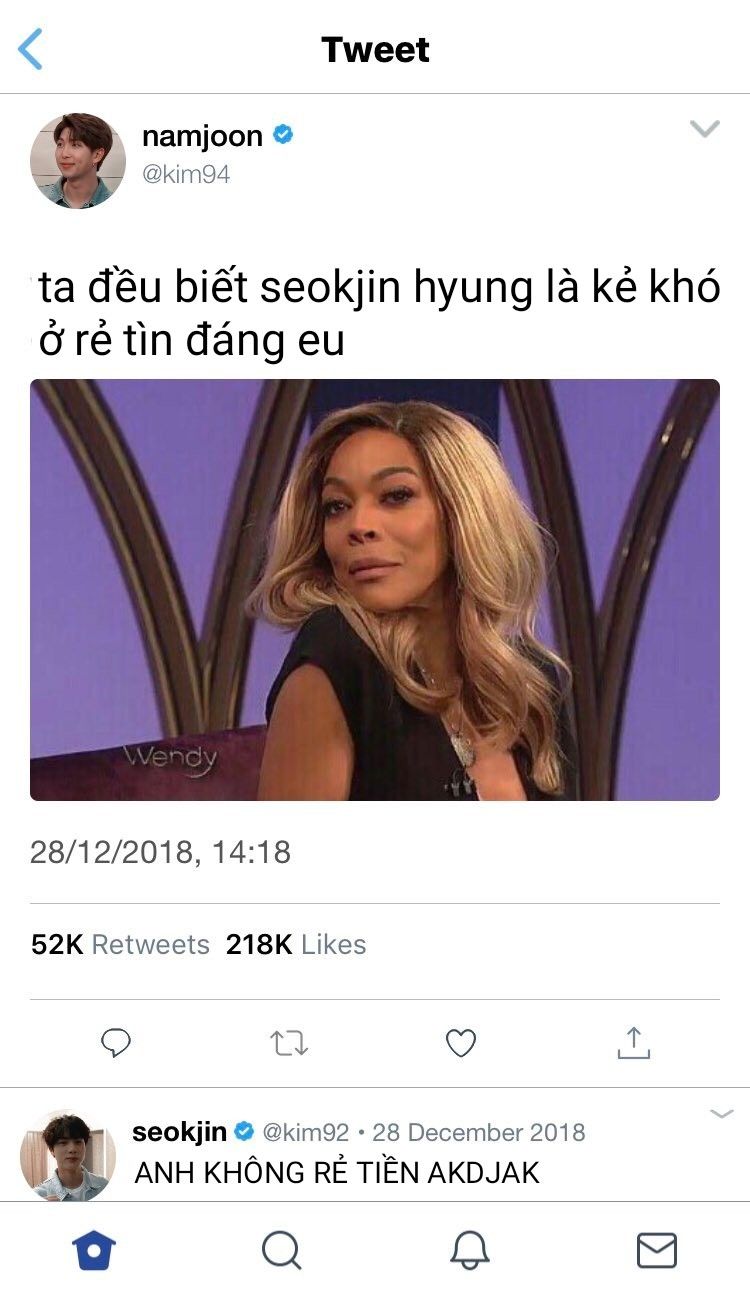This screenshot has width=750, height=1299.
Task: Open the Notifications bell tab
Action: (x=469, y=1251)
